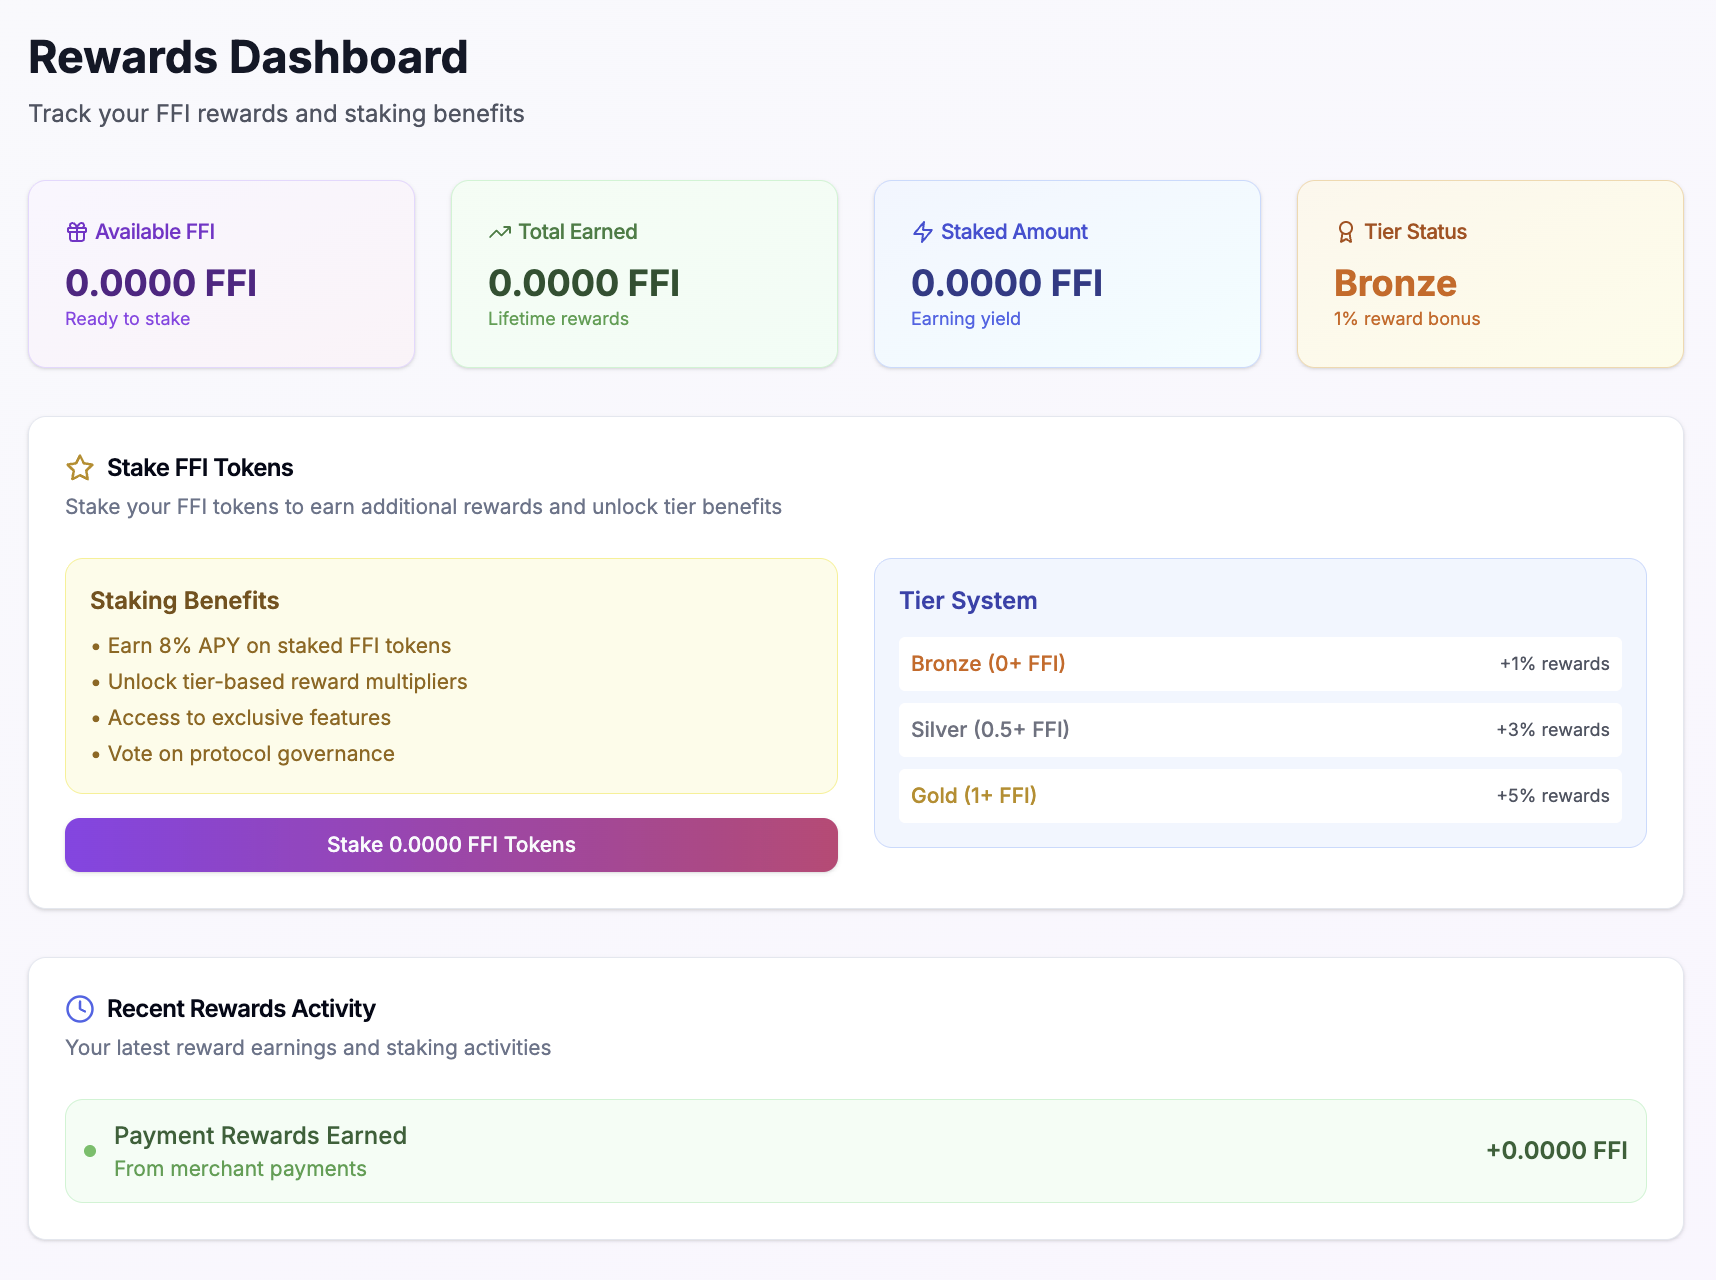Select the Silver (0.5+ FFI) tier row
The height and width of the screenshot is (1280, 1716).
click(1260, 730)
